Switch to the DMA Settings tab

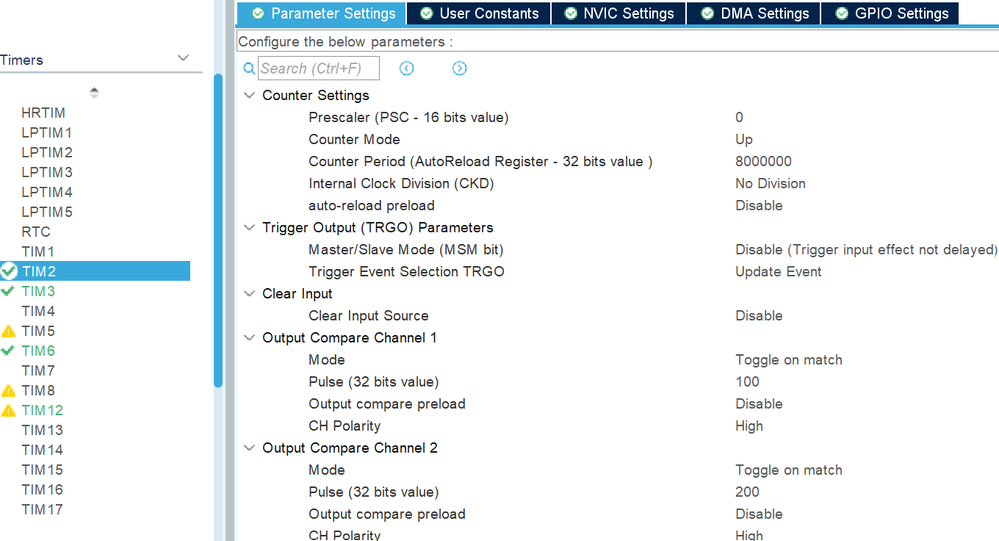(x=754, y=13)
